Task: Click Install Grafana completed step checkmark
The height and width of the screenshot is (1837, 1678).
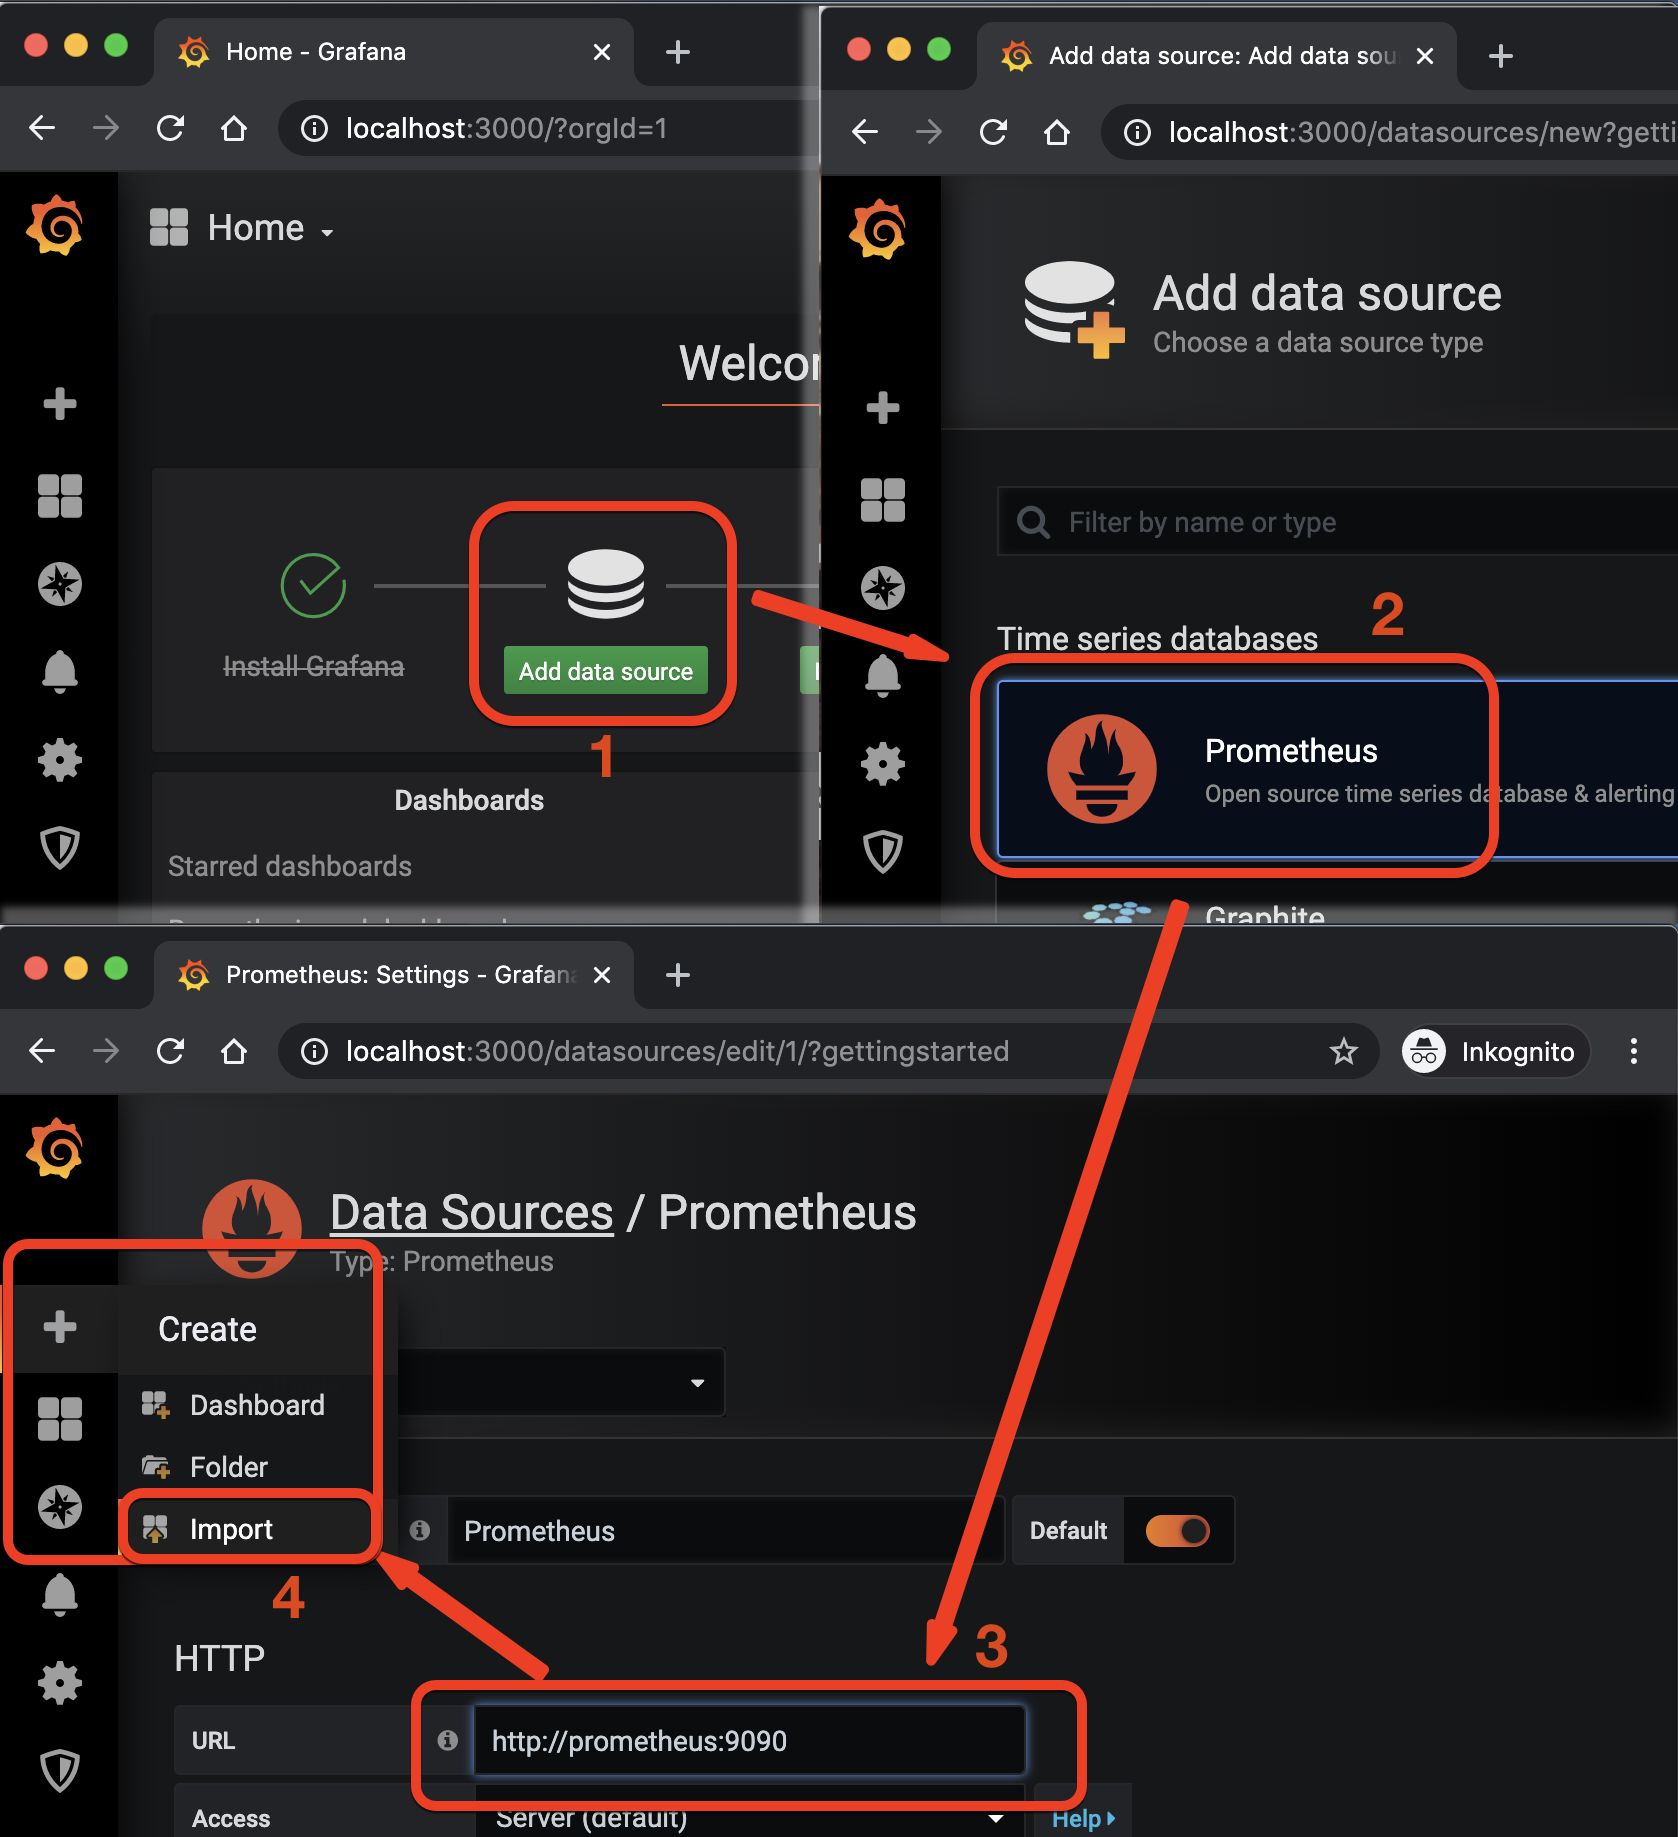Action: 313,585
